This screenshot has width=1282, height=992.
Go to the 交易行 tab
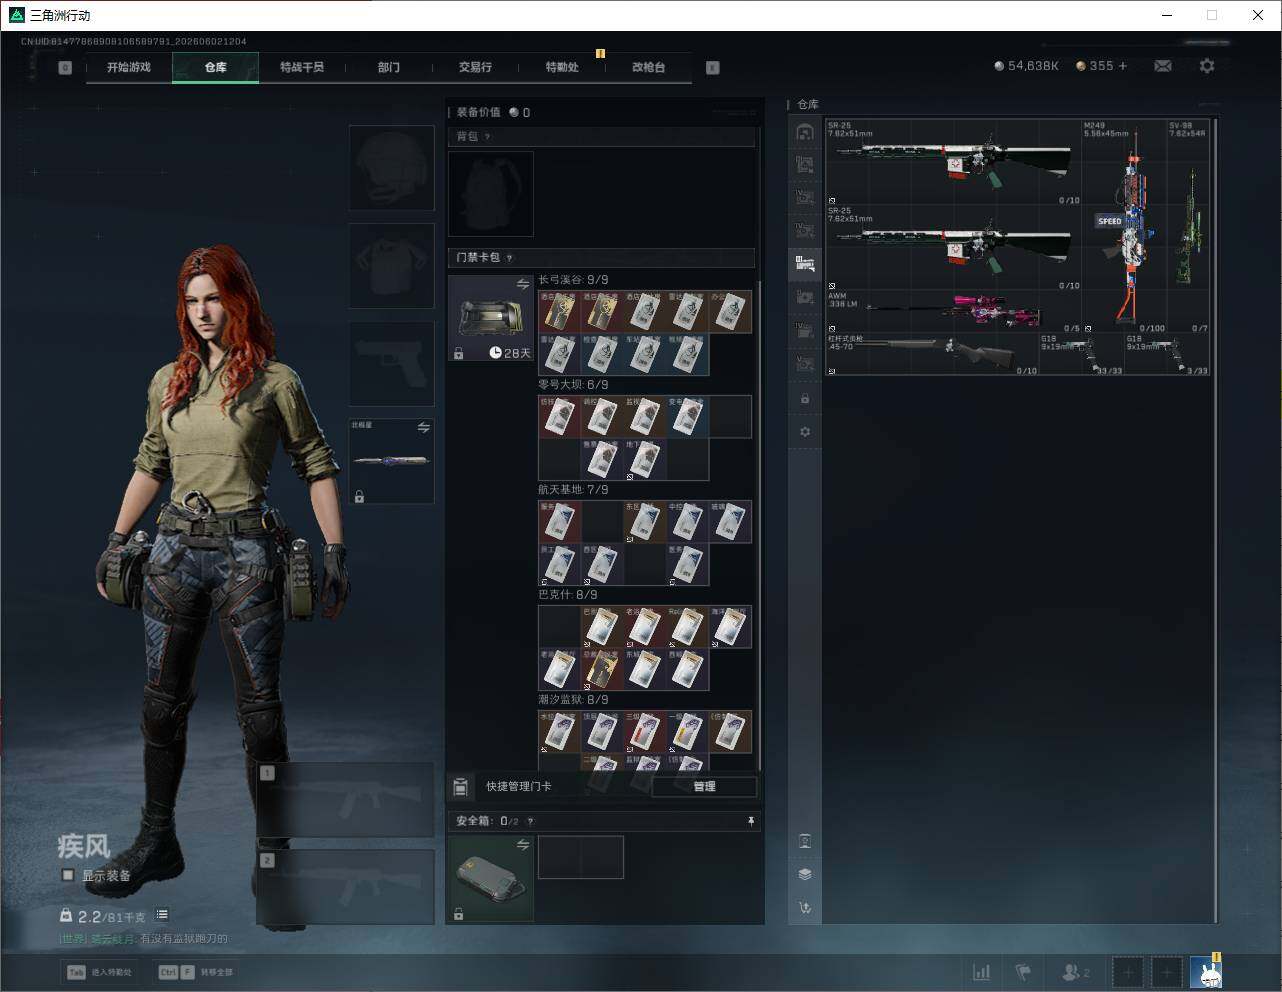point(475,67)
